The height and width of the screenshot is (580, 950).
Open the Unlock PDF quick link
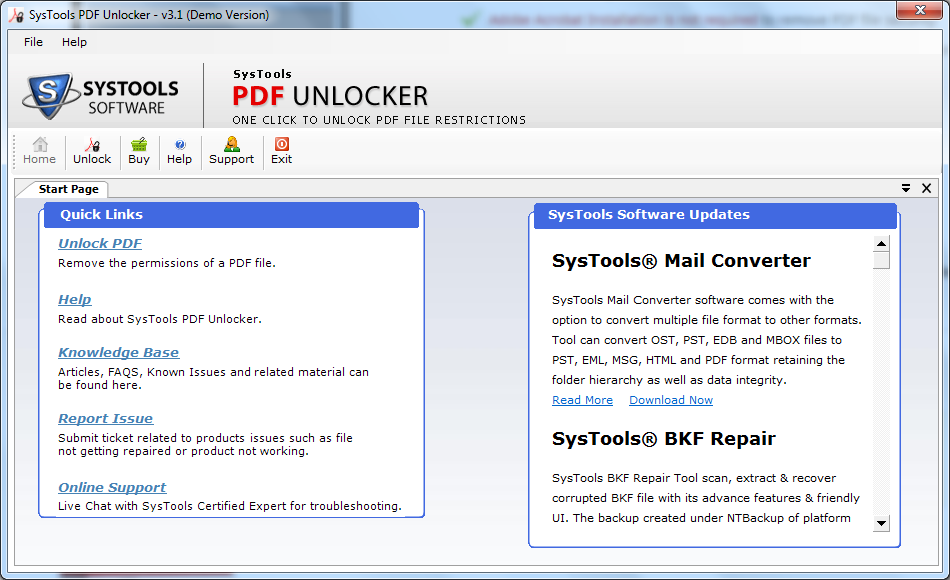99,243
